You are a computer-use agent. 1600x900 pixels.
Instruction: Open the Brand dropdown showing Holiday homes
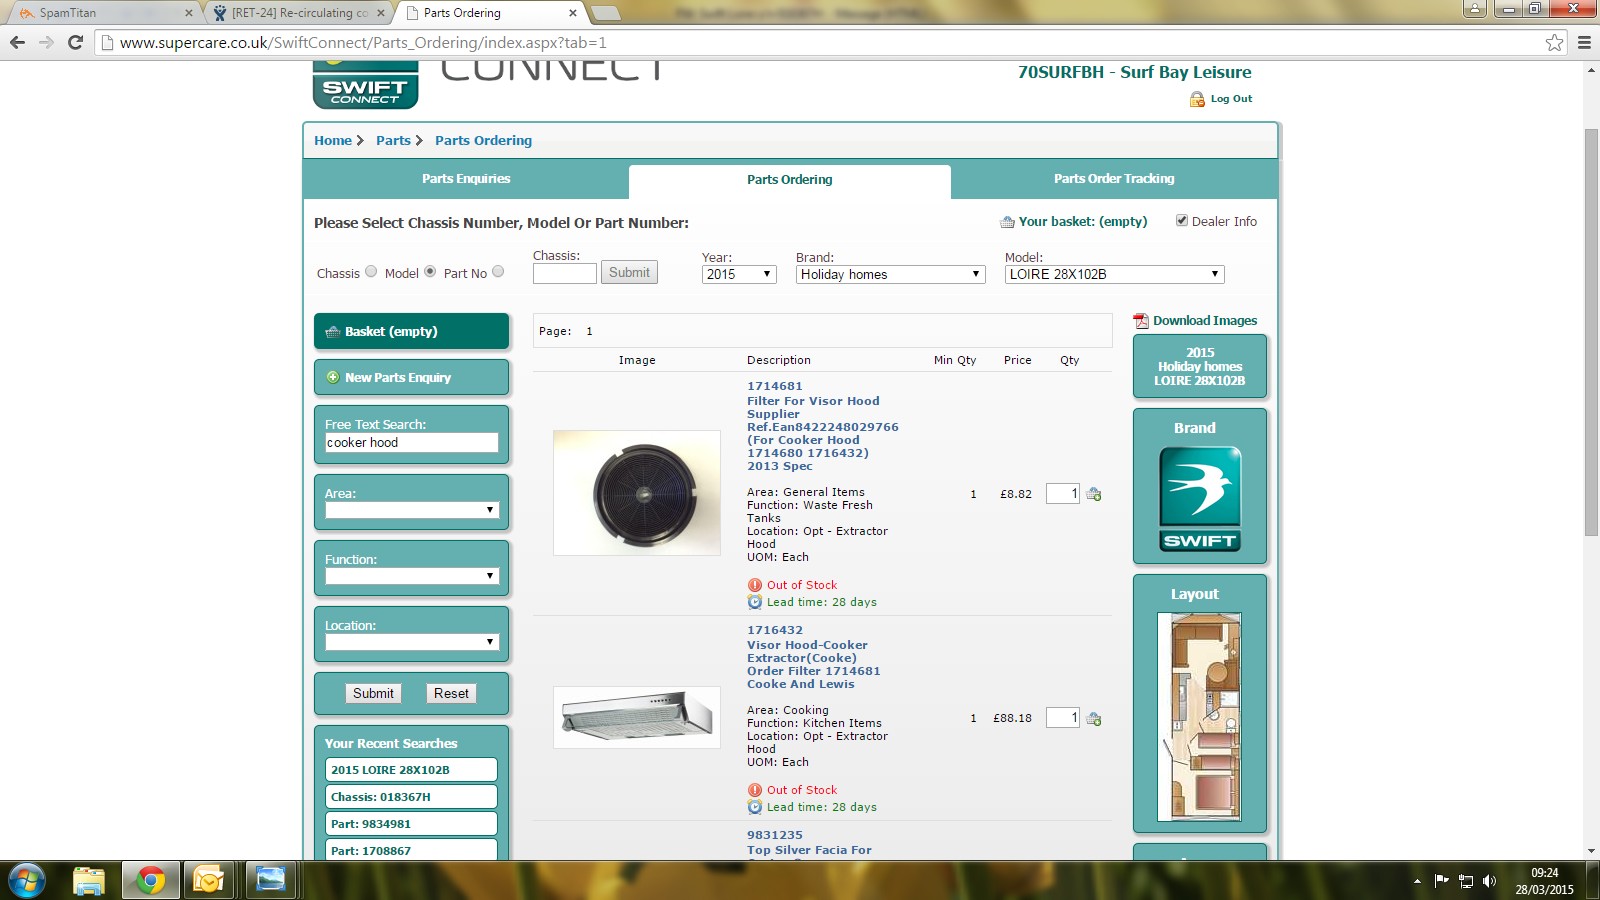[x=891, y=274]
